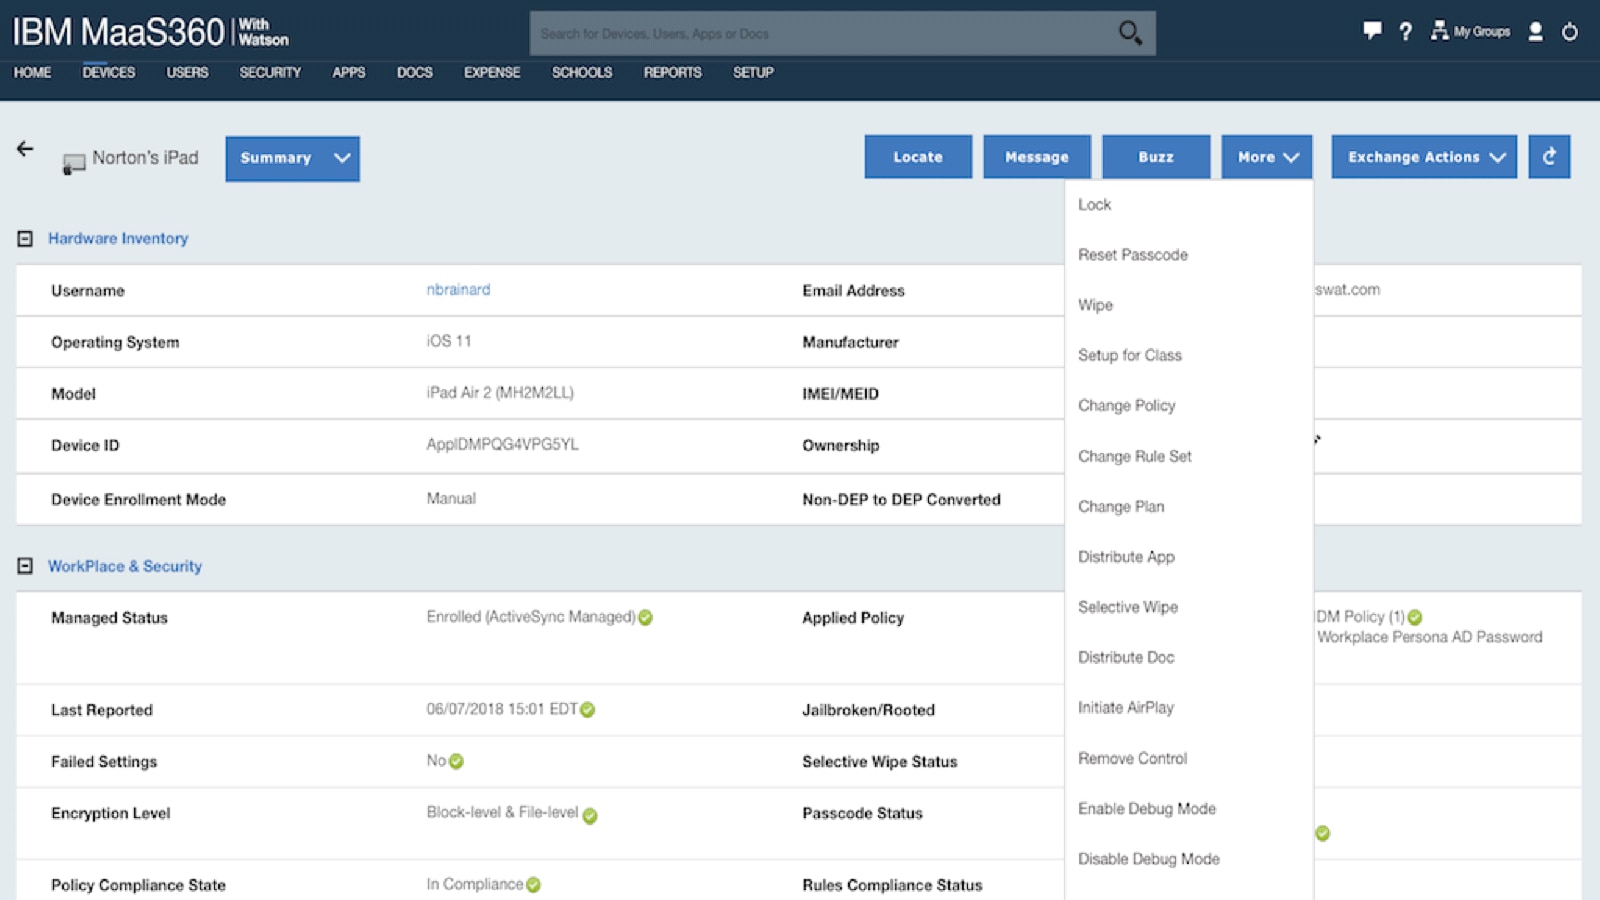Collapse the WorkPlace & Security section

click(25, 566)
